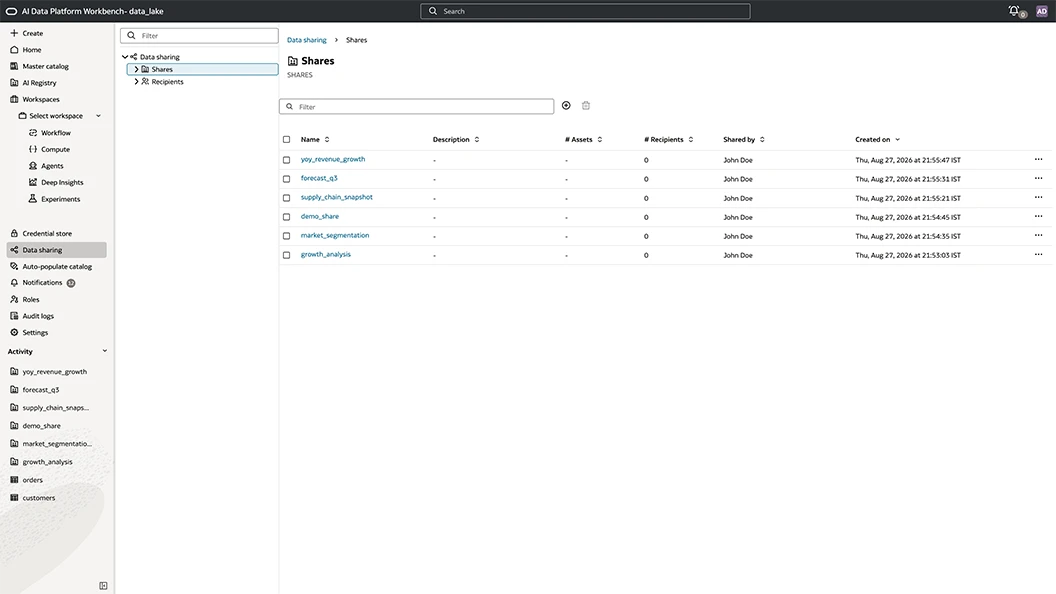Sort by # Recipients column arrows
This screenshot has width=1056, height=594.
(x=690, y=139)
